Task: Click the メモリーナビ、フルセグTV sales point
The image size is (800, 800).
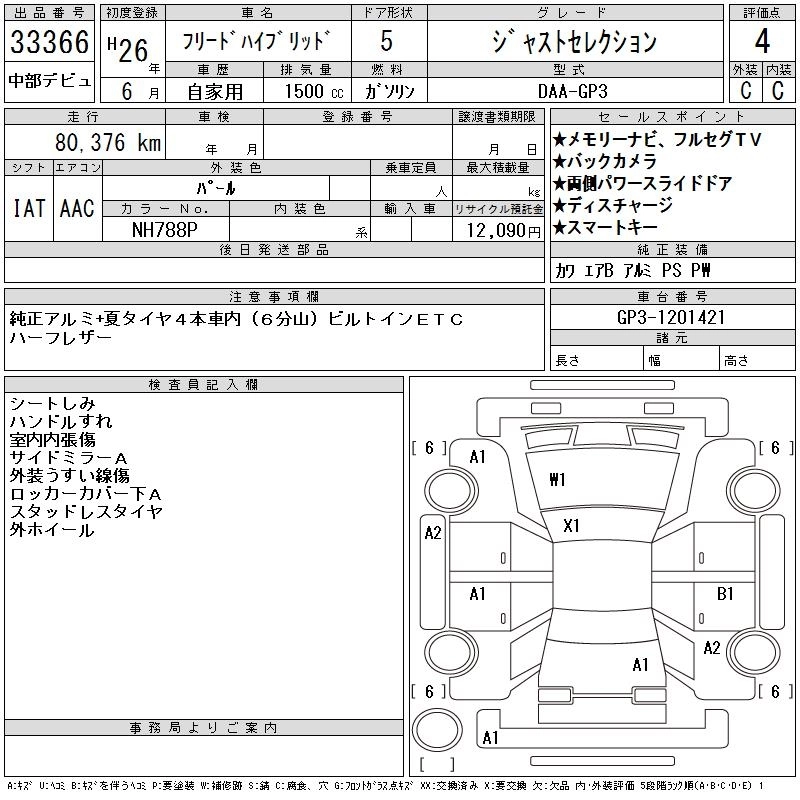Action: [x=657, y=140]
